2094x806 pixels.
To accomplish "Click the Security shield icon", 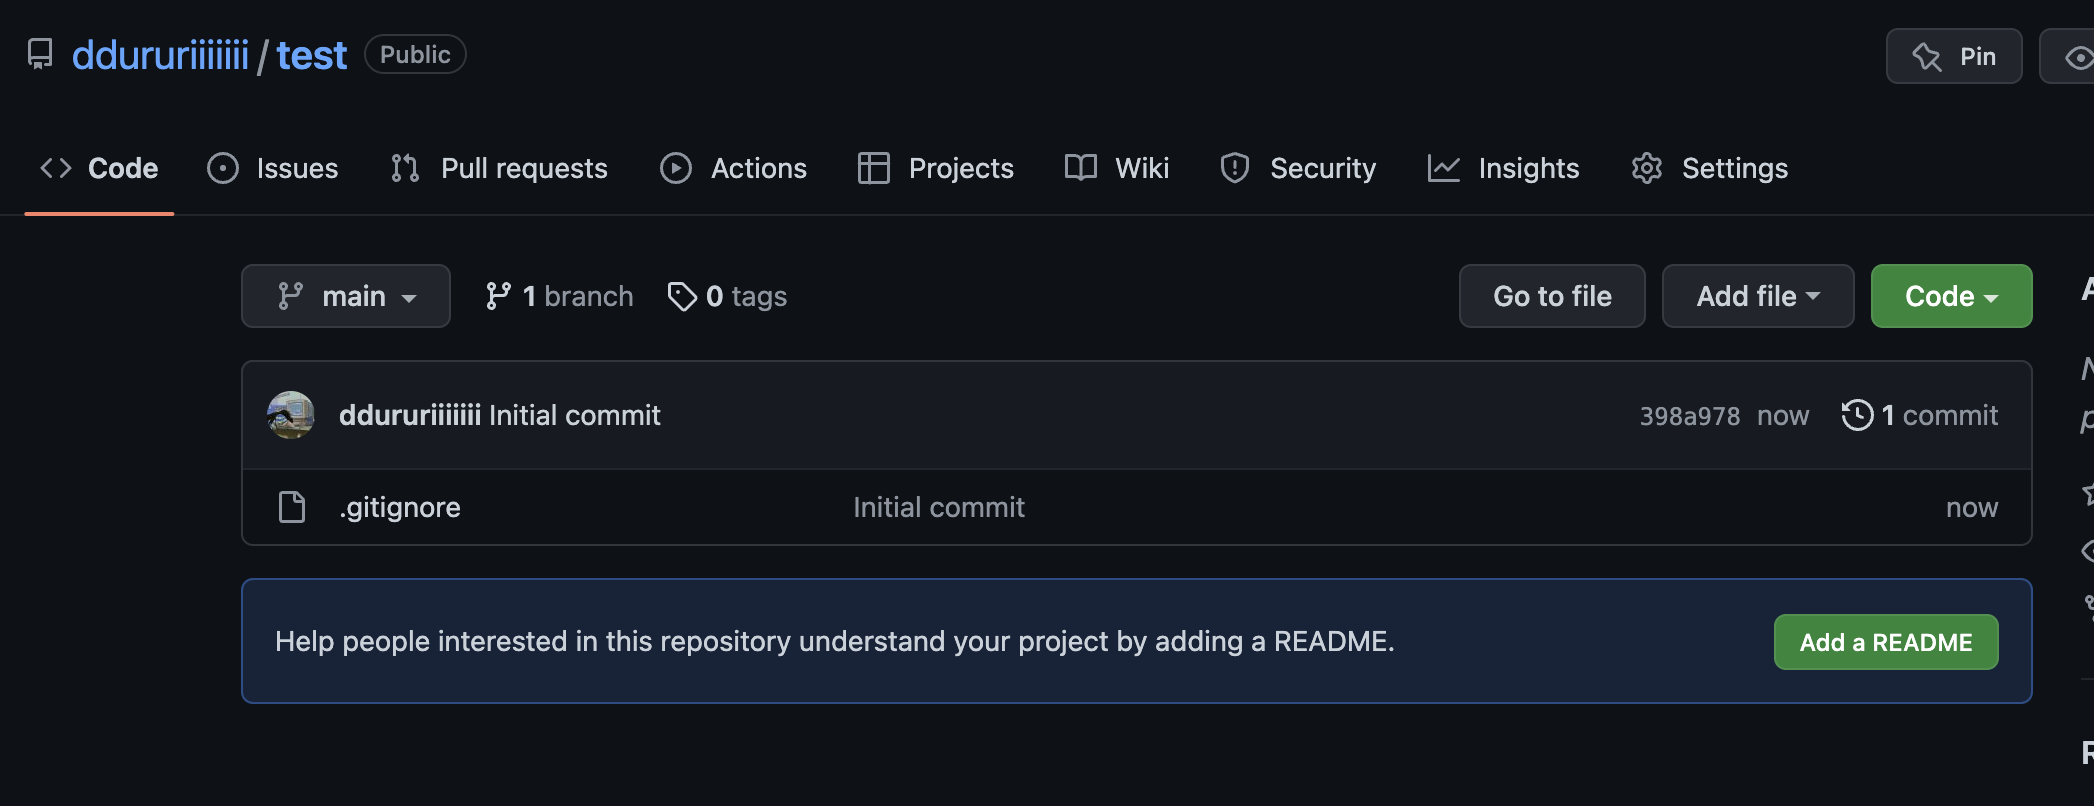I will point(1235,168).
